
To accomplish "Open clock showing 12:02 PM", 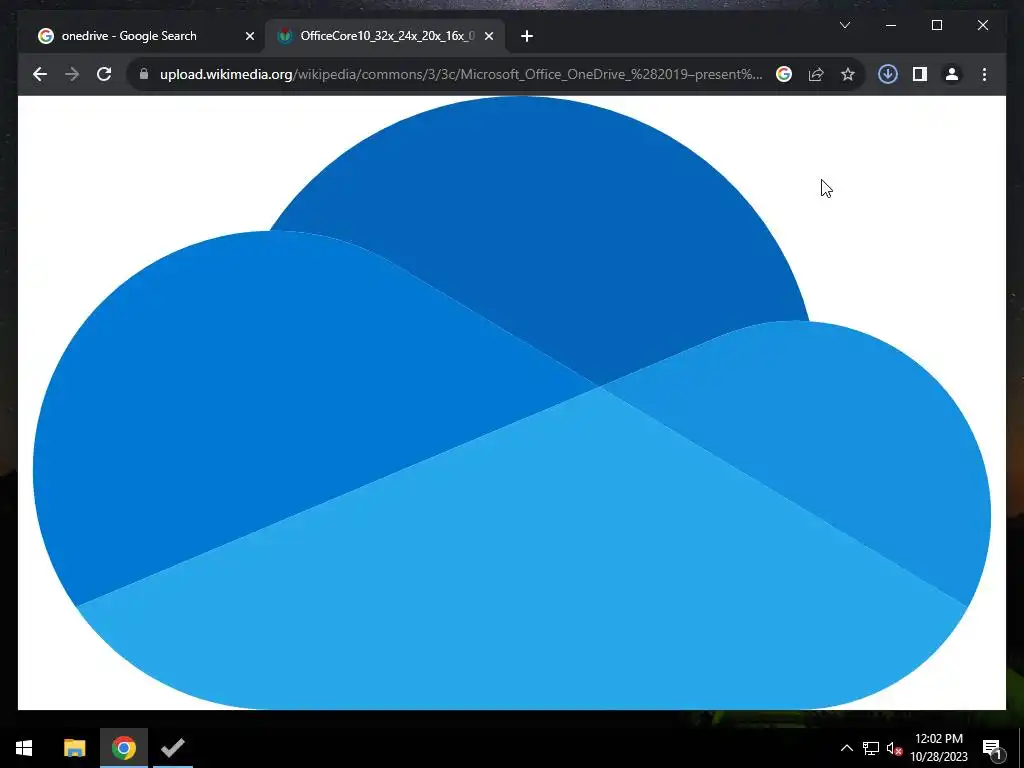I will pyautogui.click(x=938, y=748).
